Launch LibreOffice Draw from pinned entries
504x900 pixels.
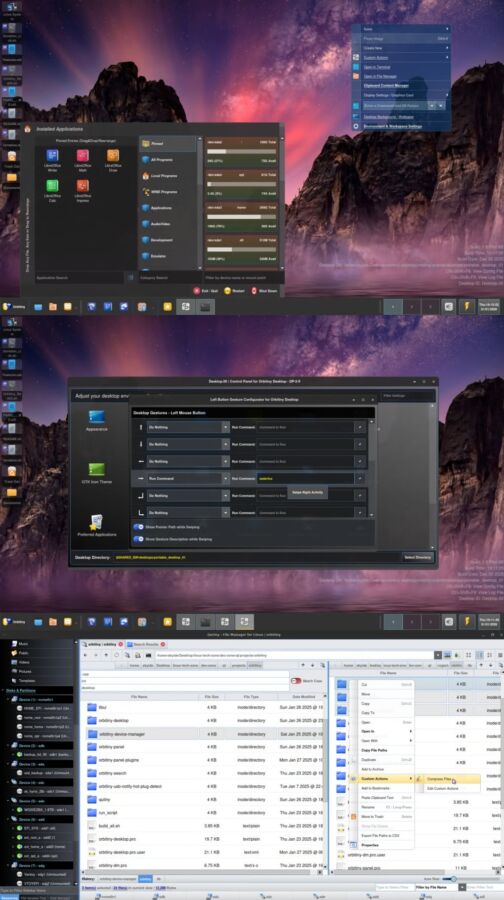point(113,159)
